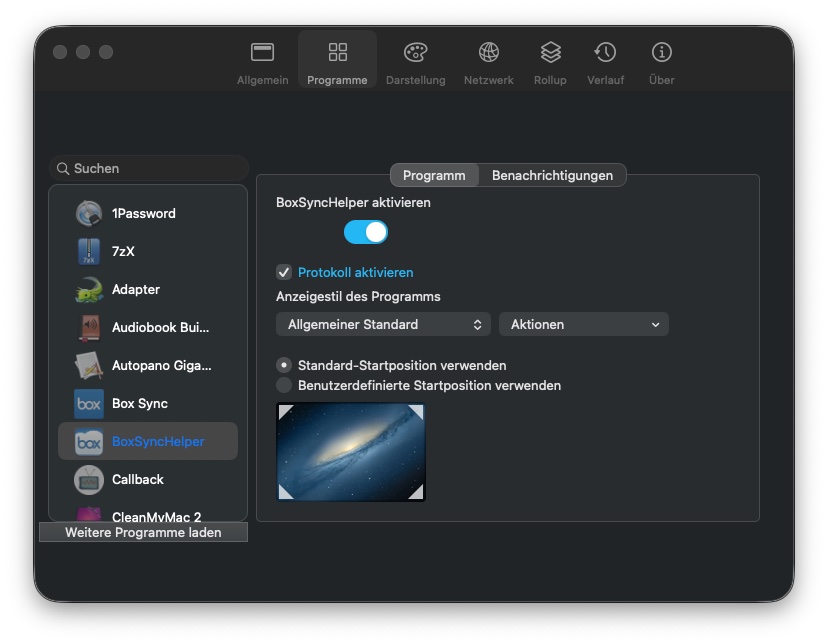Select Callback list entry

pyautogui.click(x=148, y=479)
